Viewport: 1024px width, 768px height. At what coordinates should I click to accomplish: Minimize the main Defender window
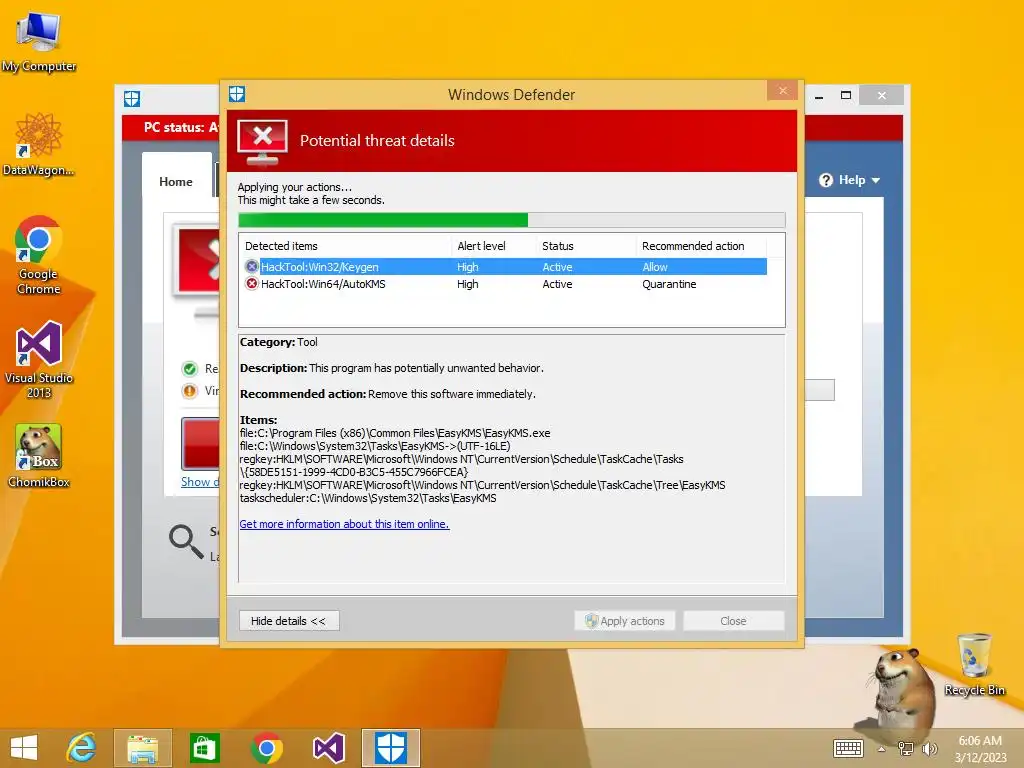[x=819, y=96]
